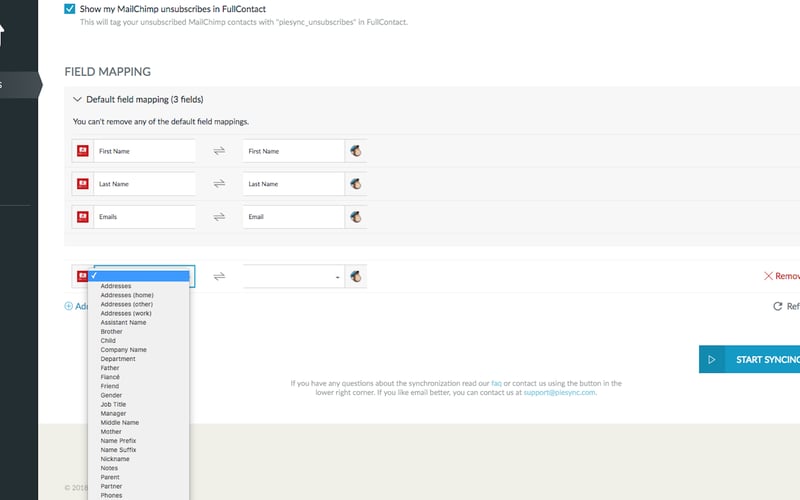
Task: Click the MailChimp First Name field
Action: click(293, 151)
